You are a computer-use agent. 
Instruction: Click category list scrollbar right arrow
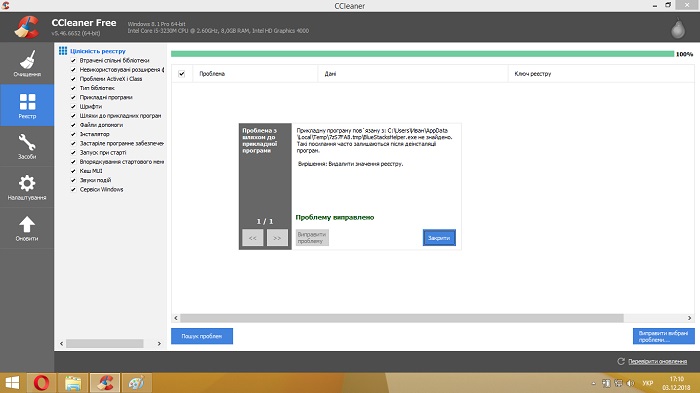(159, 343)
